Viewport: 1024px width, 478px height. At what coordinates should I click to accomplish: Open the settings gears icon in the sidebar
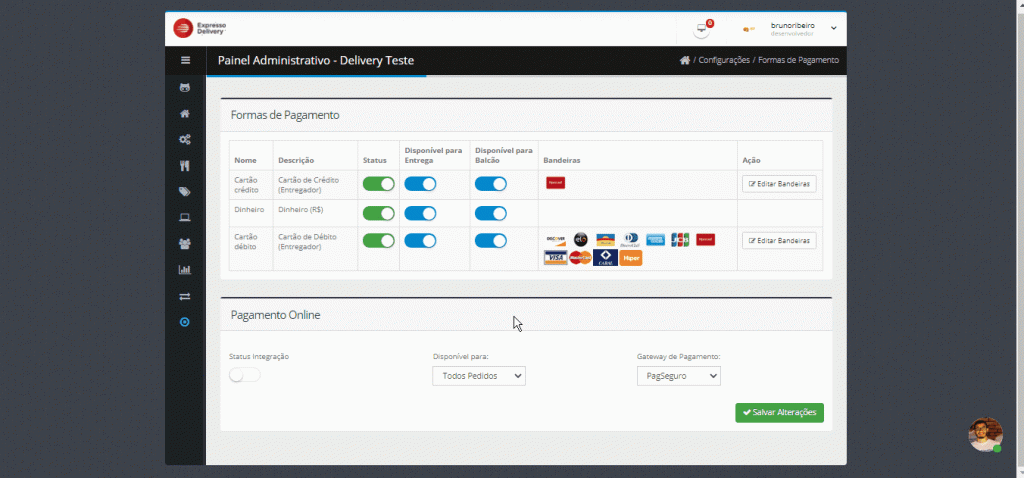[185, 140]
